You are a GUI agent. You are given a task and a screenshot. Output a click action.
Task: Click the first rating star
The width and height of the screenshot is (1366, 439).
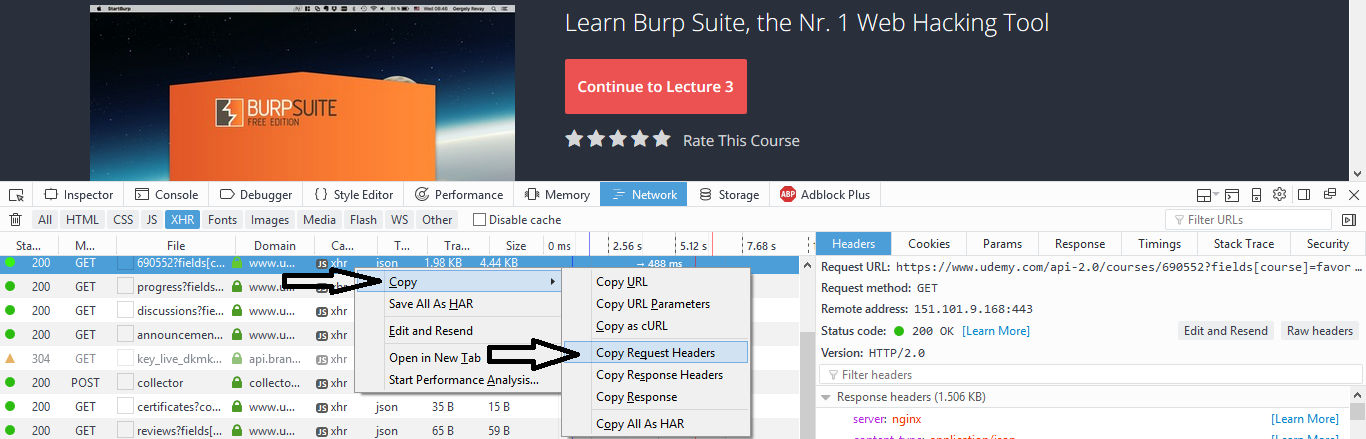[x=574, y=139]
